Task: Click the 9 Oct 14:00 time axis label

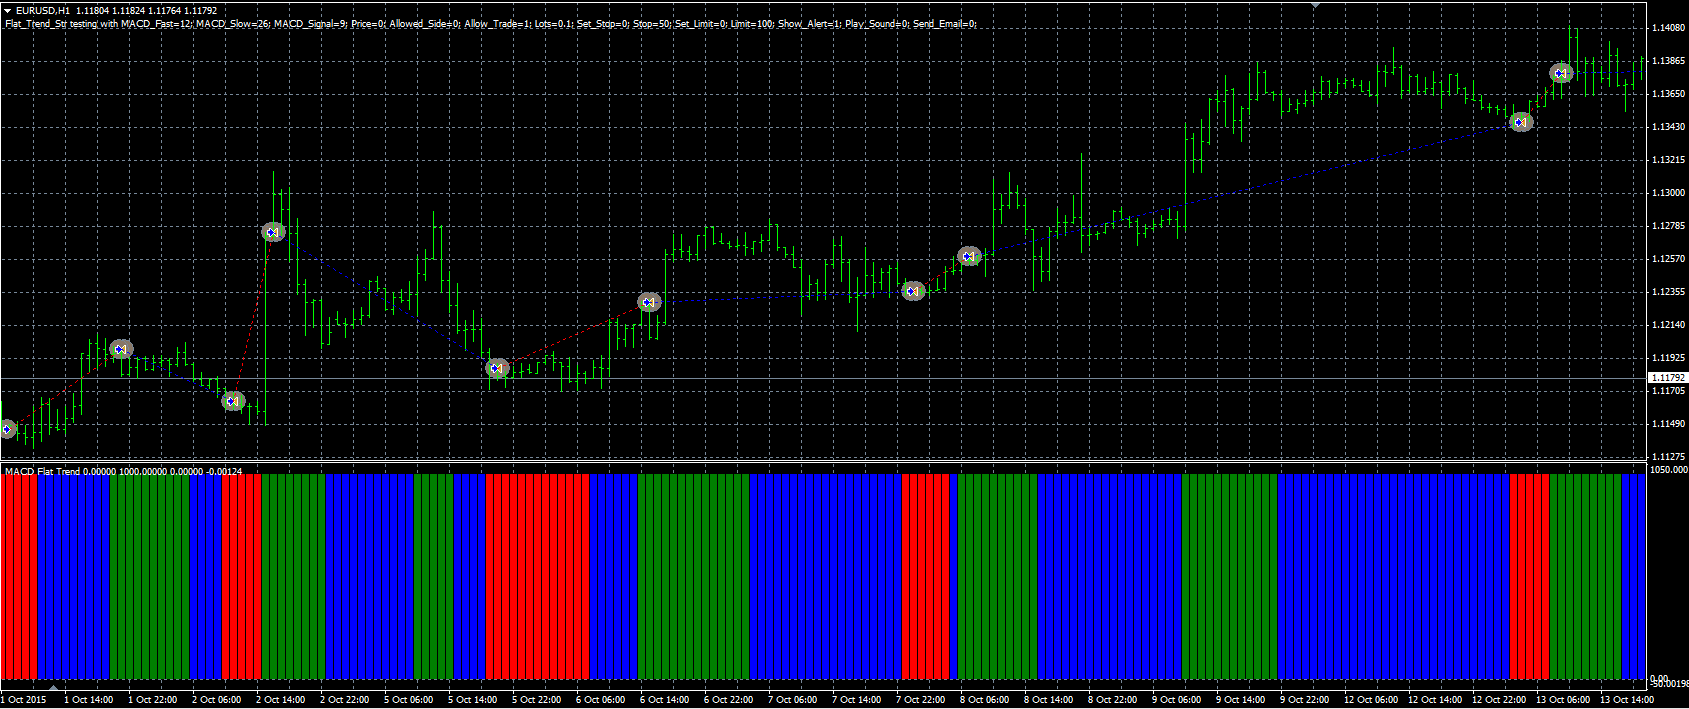Action: coord(1241,700)
